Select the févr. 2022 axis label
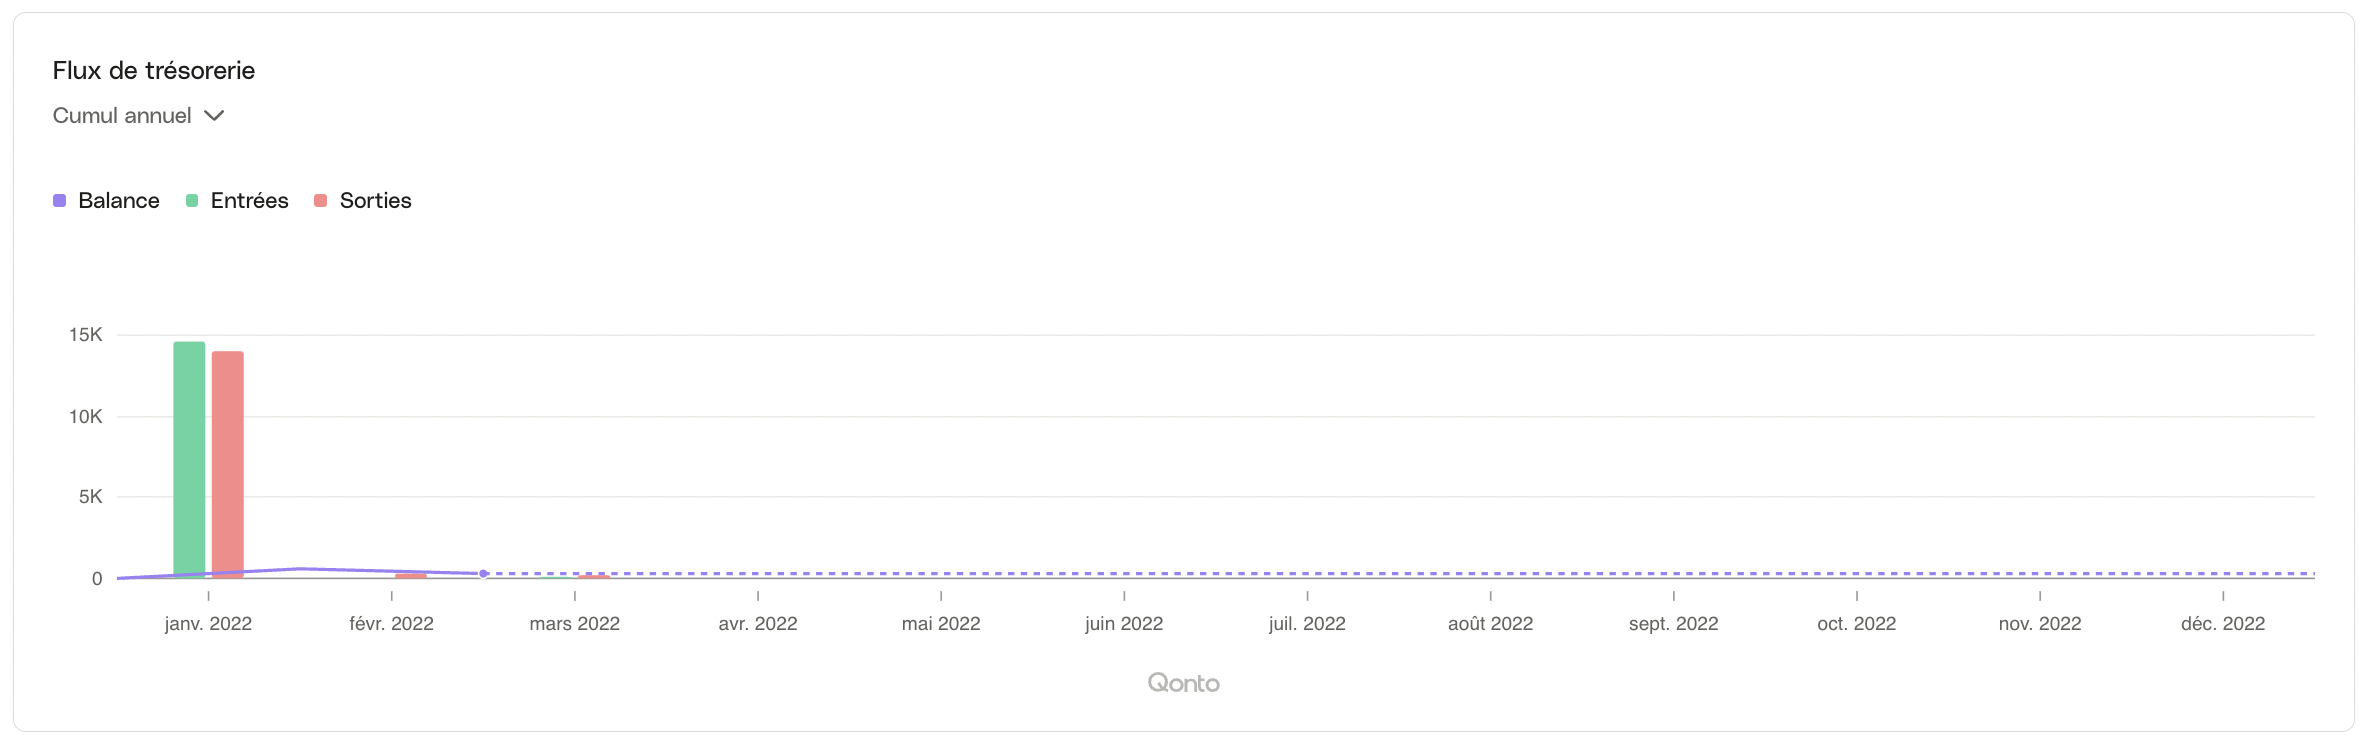 point(391,624)
